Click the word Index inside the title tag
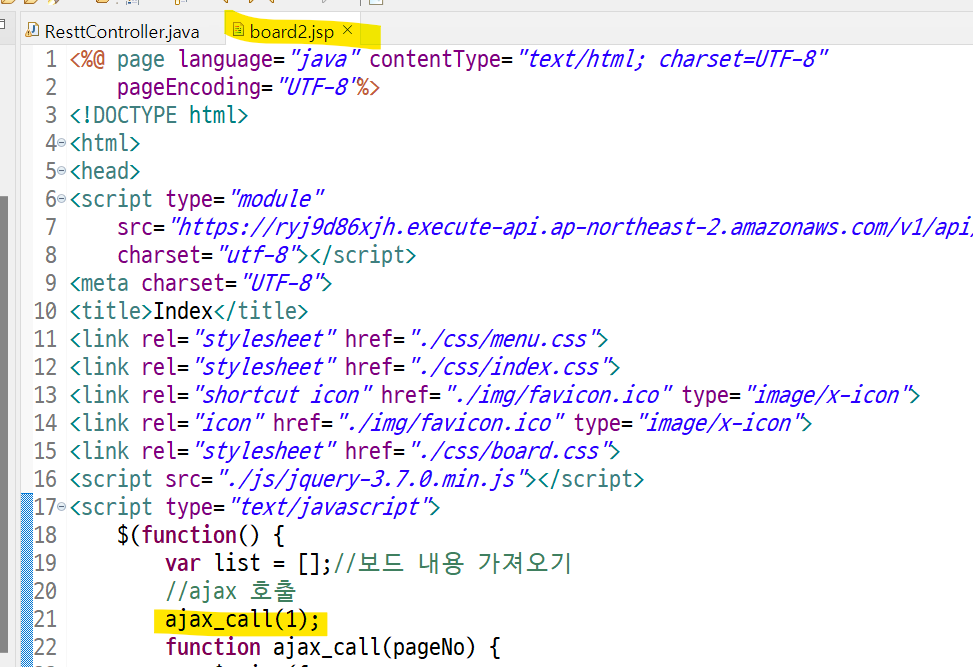The image size is (973, 667). tap(183, 311)
